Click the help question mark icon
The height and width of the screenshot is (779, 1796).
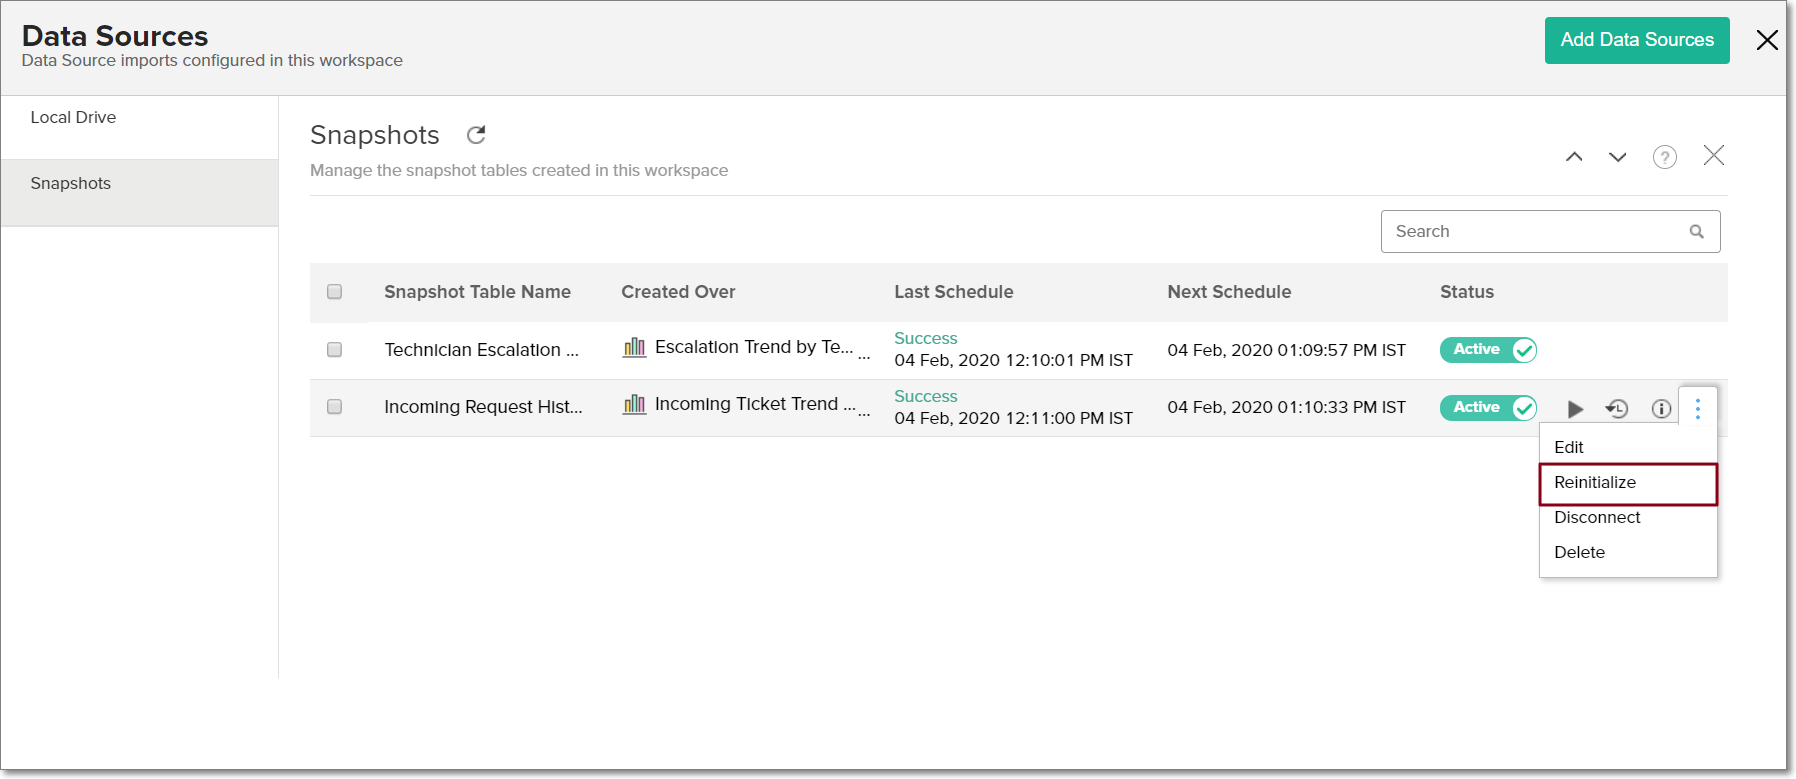(x=1664, y=157)
